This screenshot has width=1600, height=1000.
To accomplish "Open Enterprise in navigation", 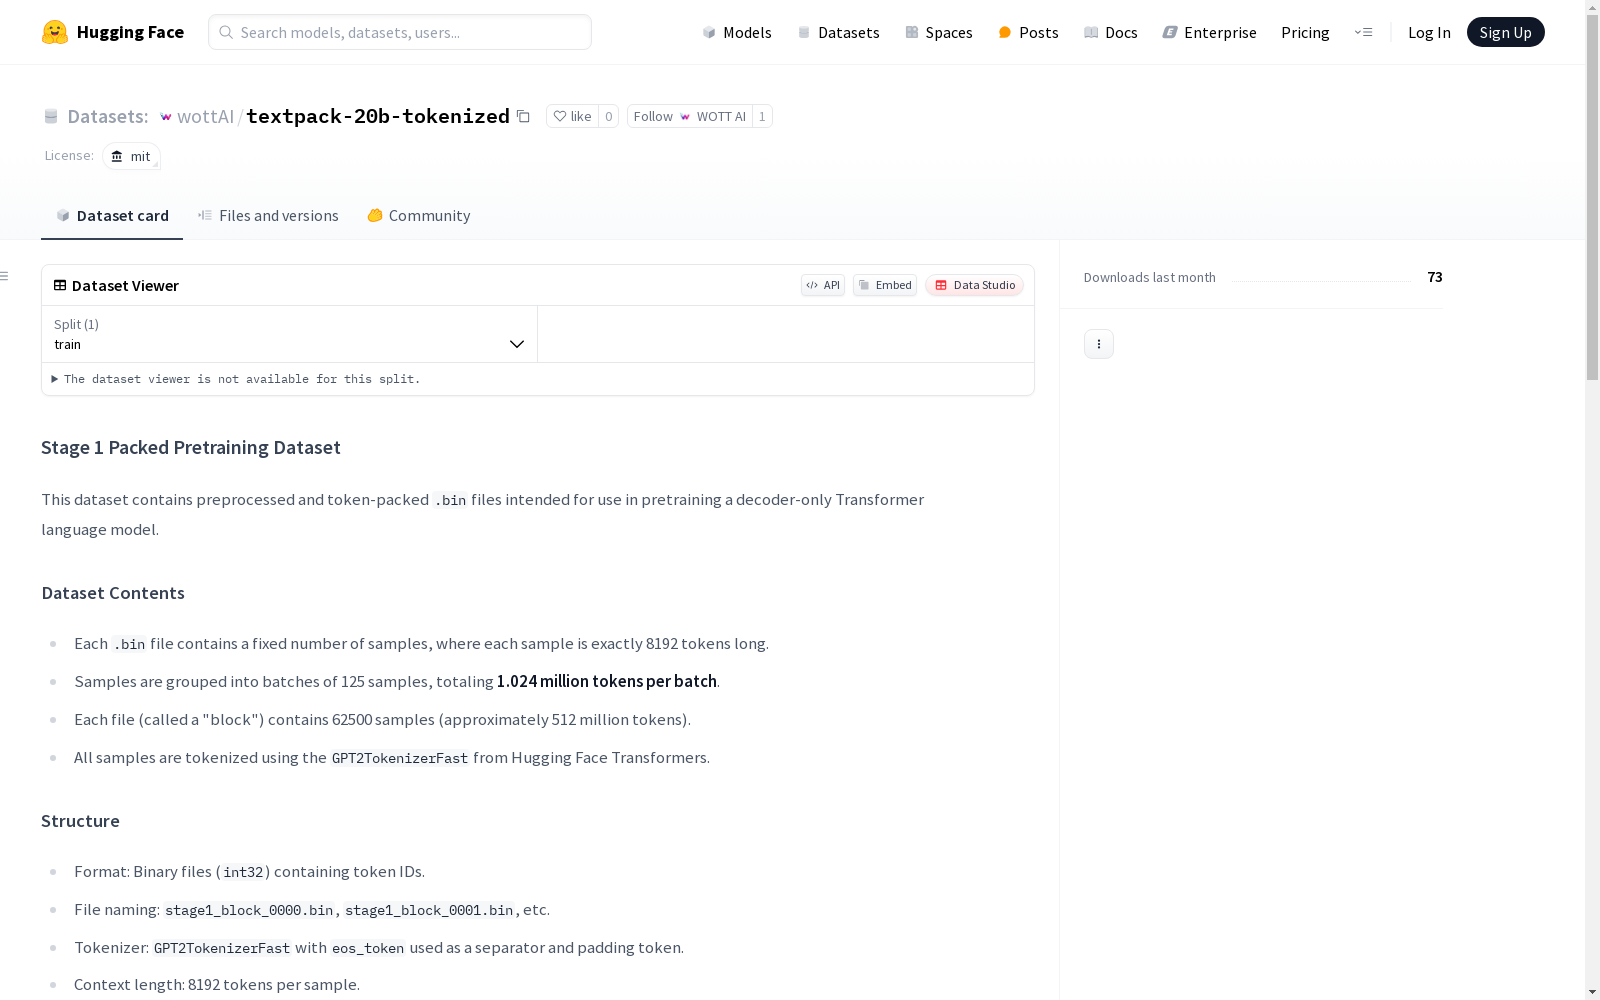I will click(1209, 32).
